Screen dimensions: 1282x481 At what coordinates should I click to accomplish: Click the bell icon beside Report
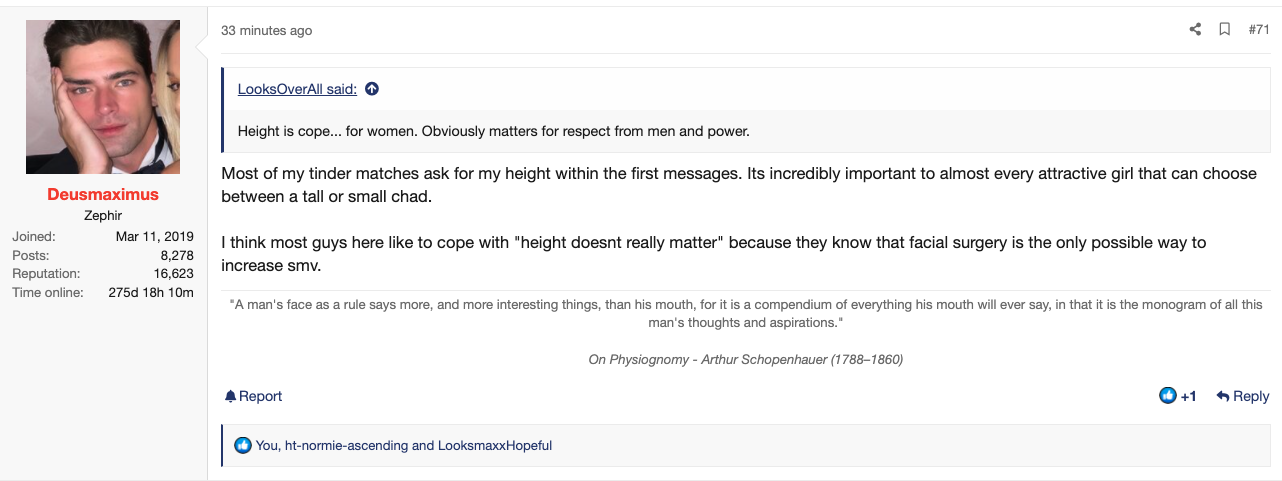[230, 397]
